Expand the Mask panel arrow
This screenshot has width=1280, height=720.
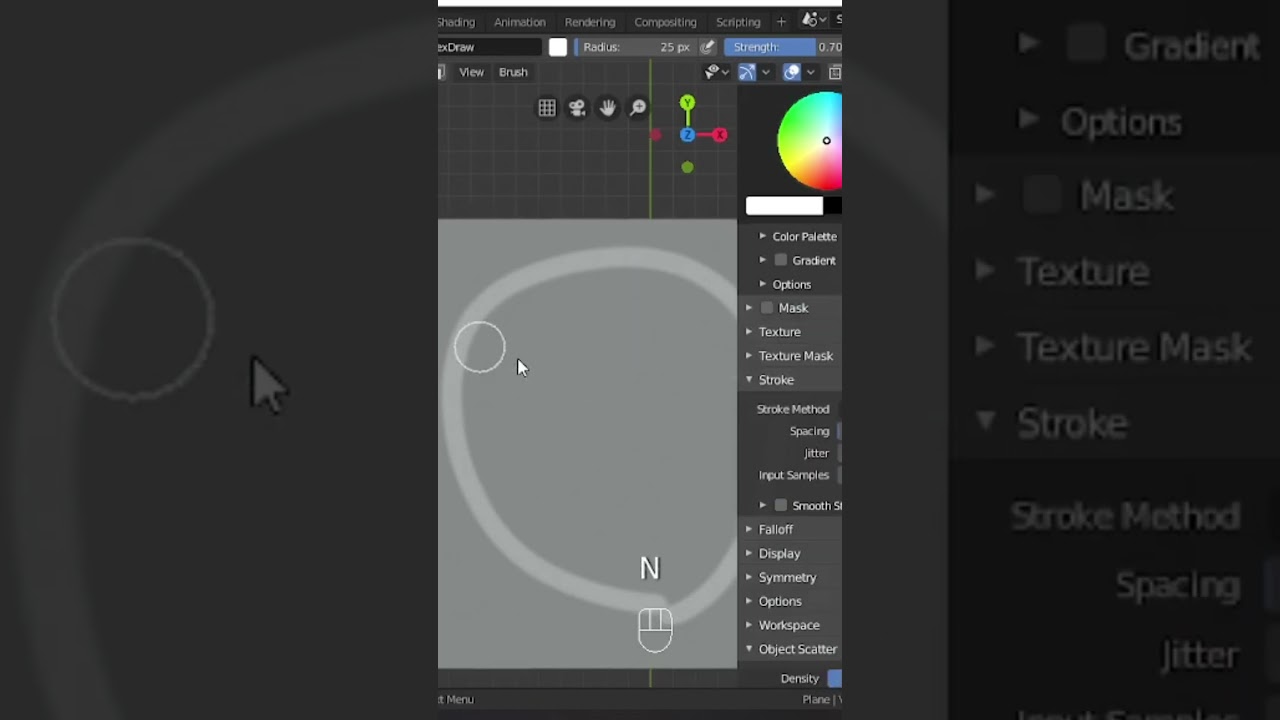tap(749, 308)
